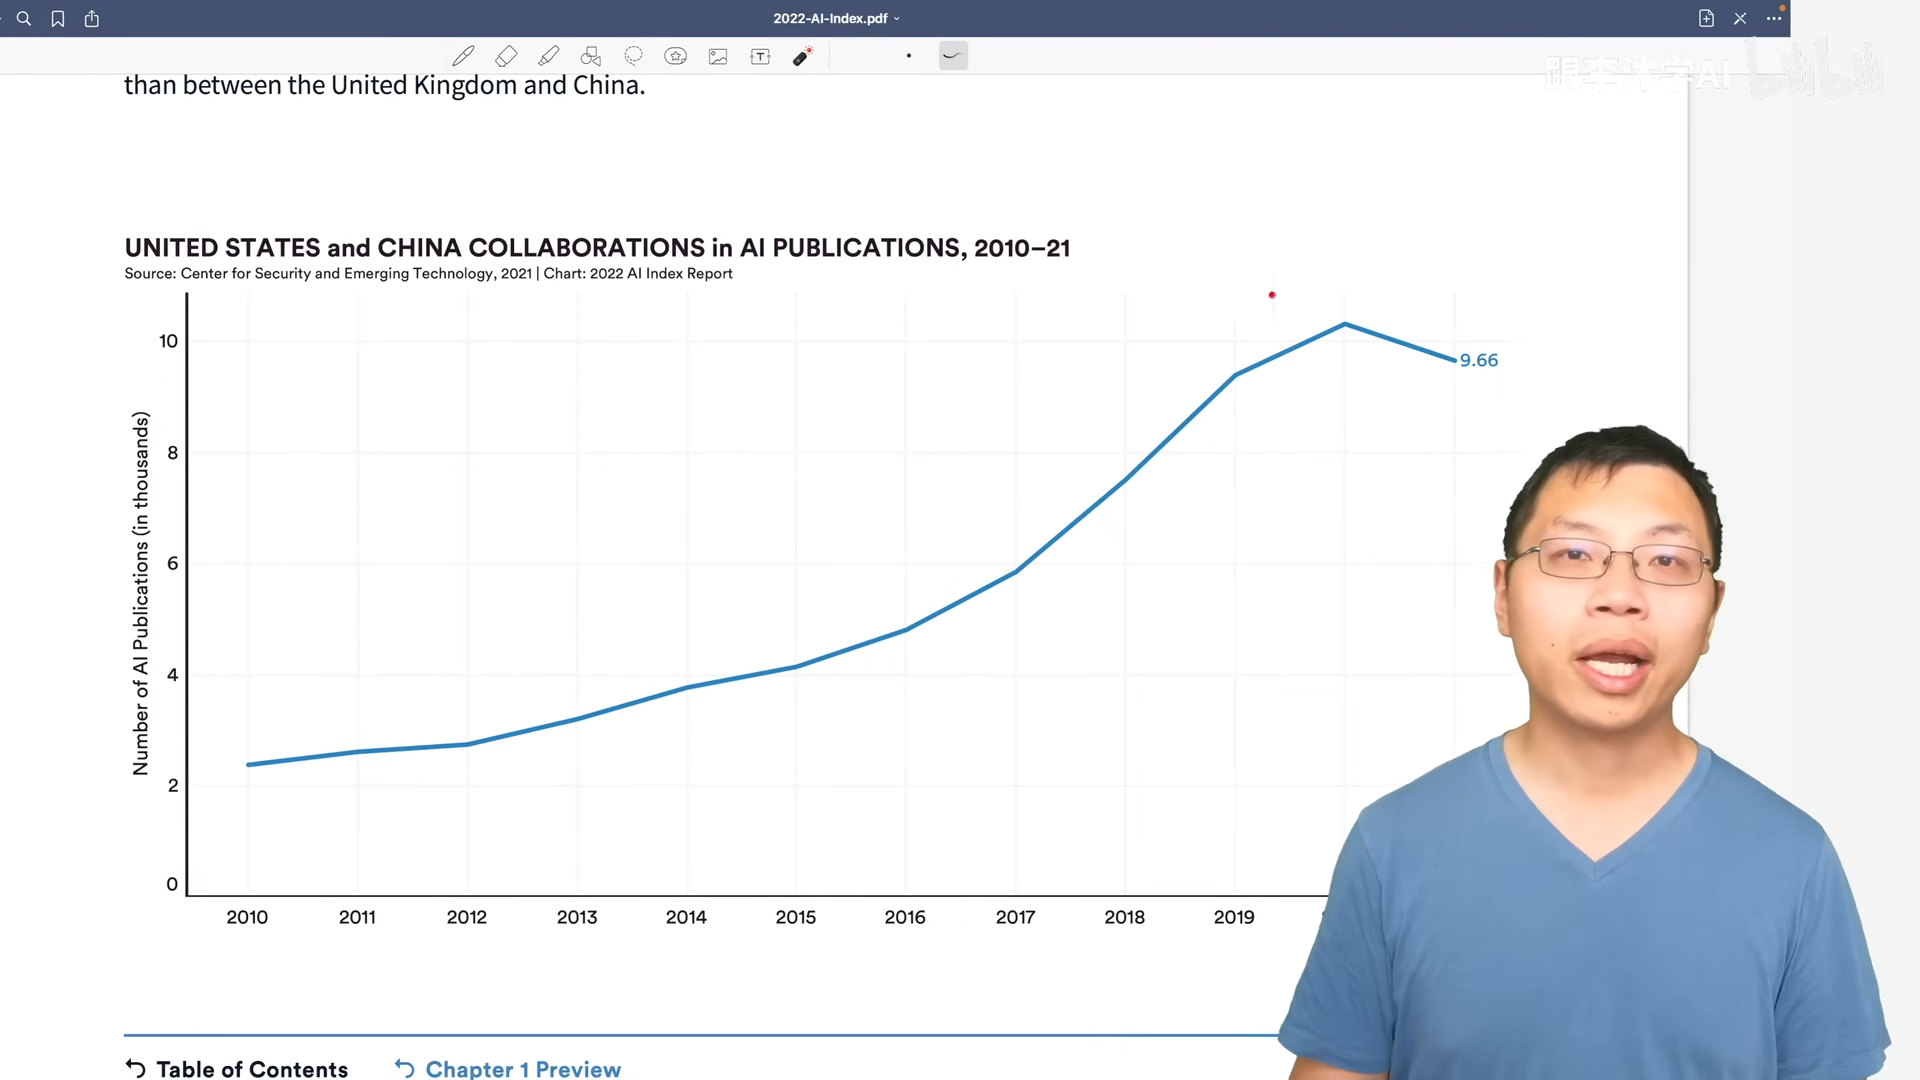Image resolution: width=1920 pixels, height=1080 pixels.
Task: Click the 9.66 data label on chart
Action: (1478, 360)
